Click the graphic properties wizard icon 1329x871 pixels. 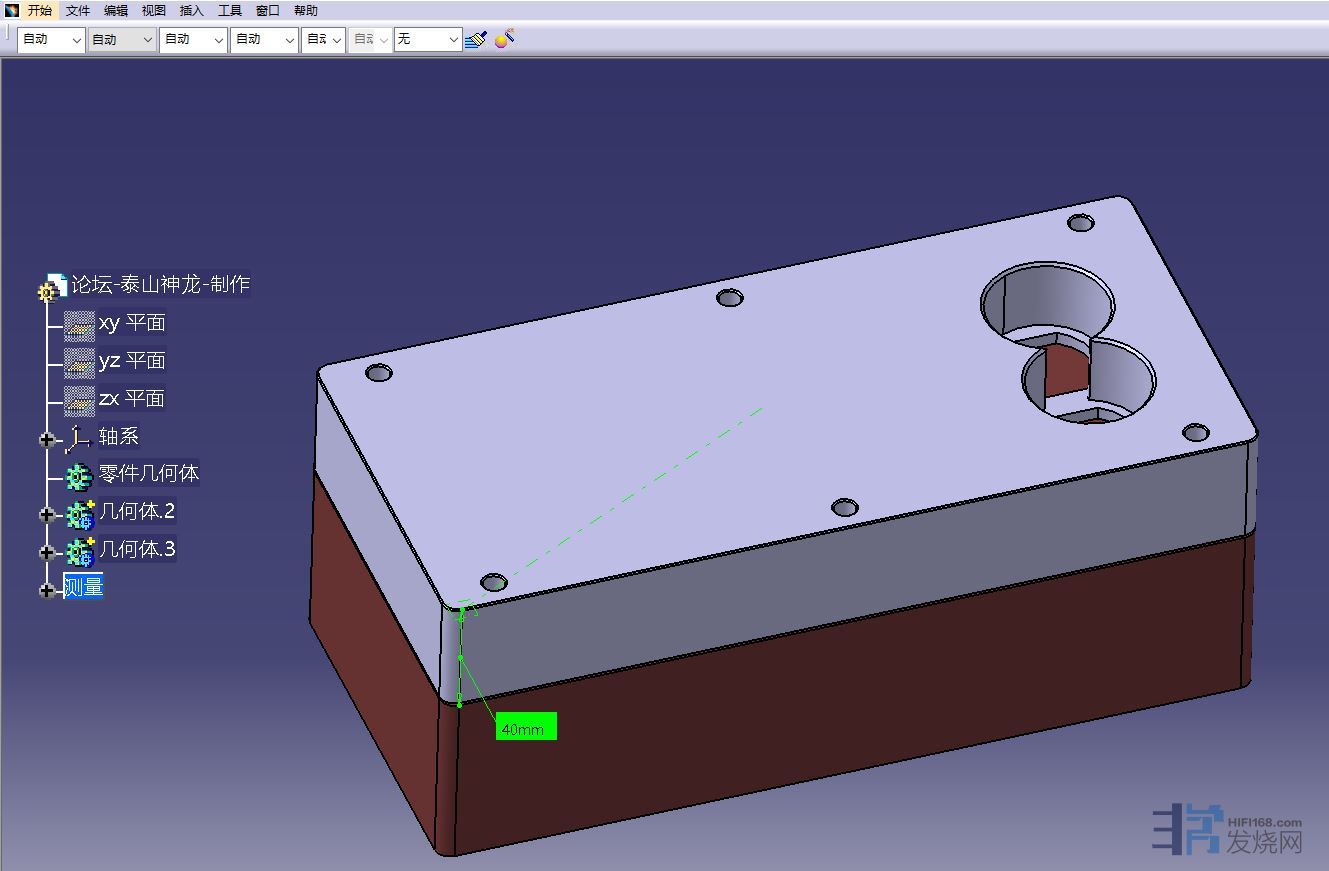[x=505, y=39]
